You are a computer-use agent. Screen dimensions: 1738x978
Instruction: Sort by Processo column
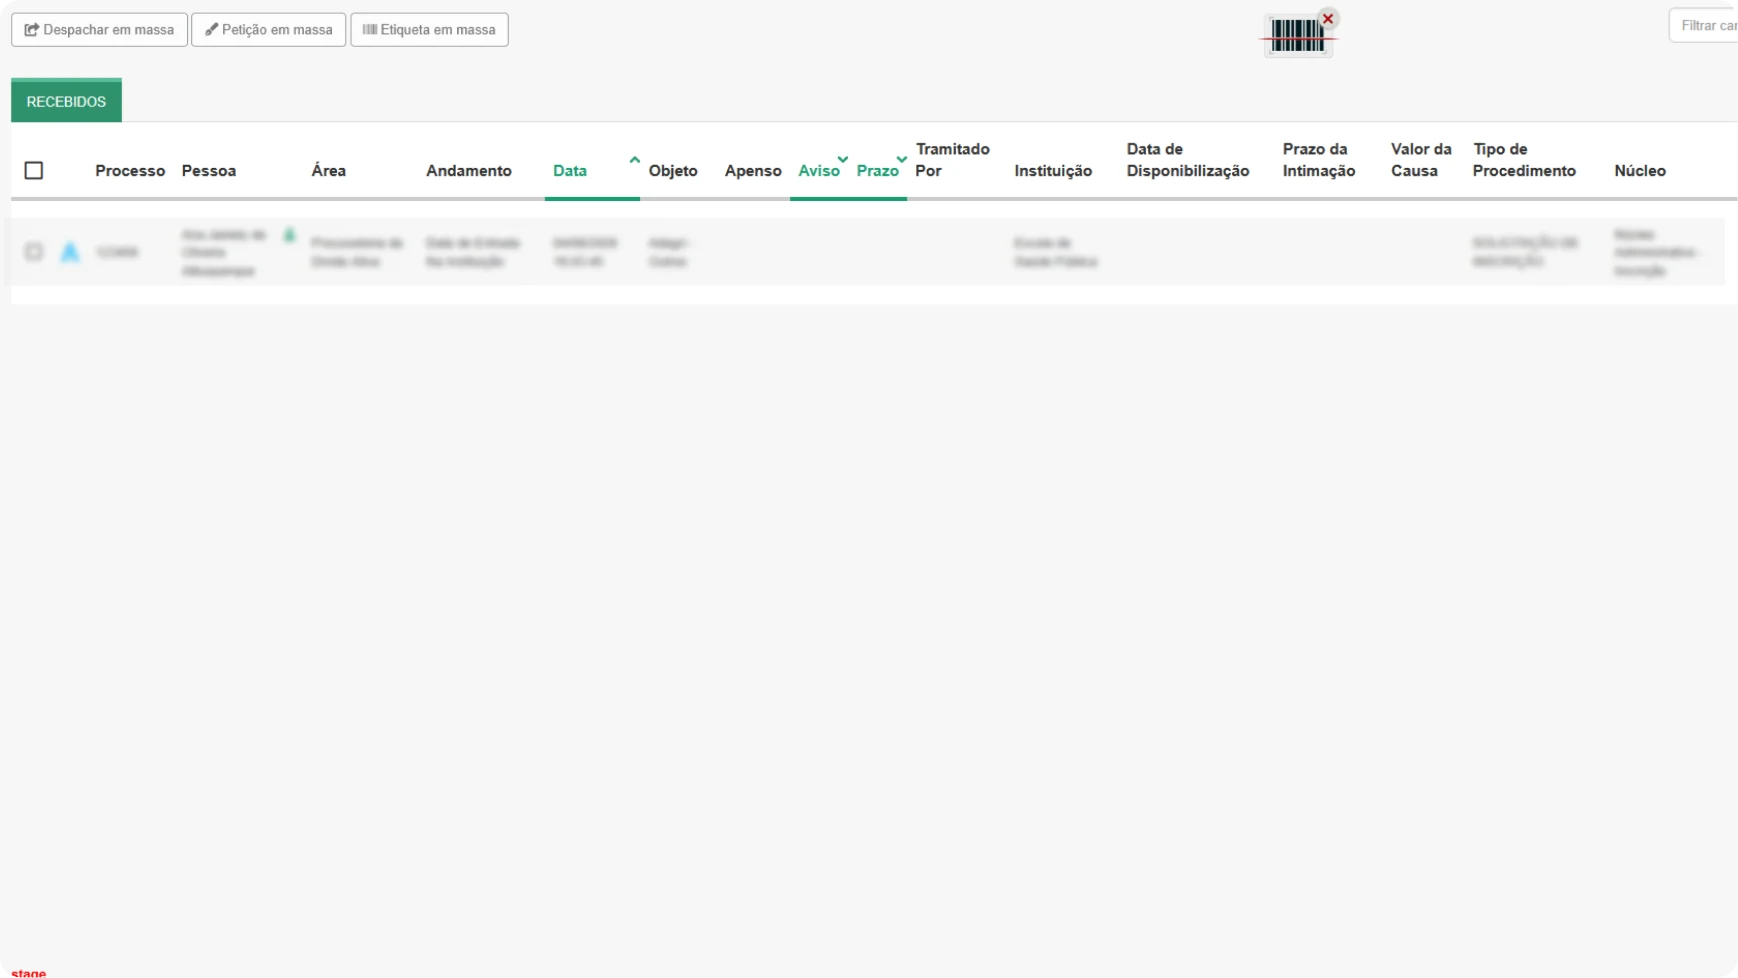(130, 171)
